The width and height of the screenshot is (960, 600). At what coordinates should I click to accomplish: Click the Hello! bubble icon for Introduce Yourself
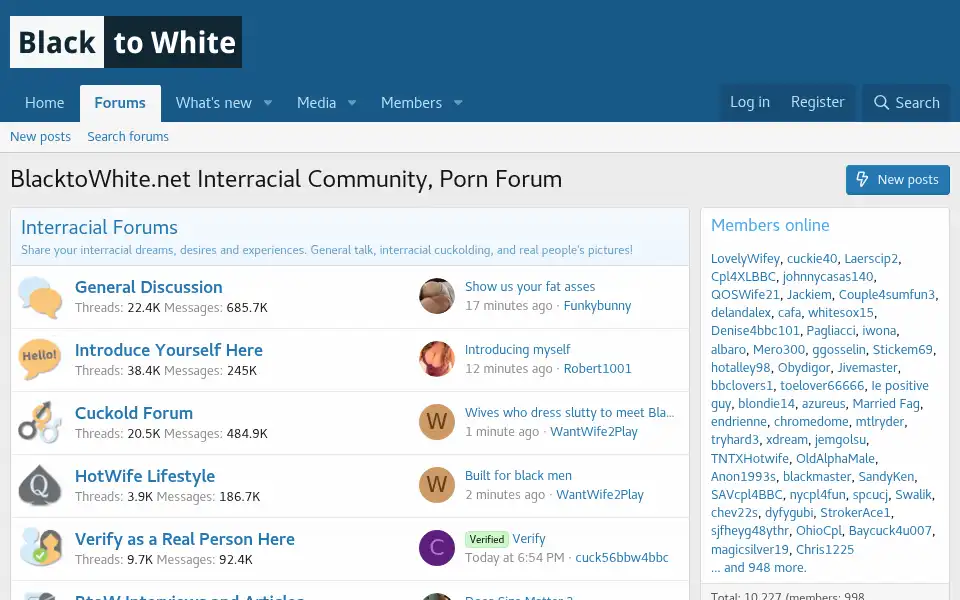[40, 359]
